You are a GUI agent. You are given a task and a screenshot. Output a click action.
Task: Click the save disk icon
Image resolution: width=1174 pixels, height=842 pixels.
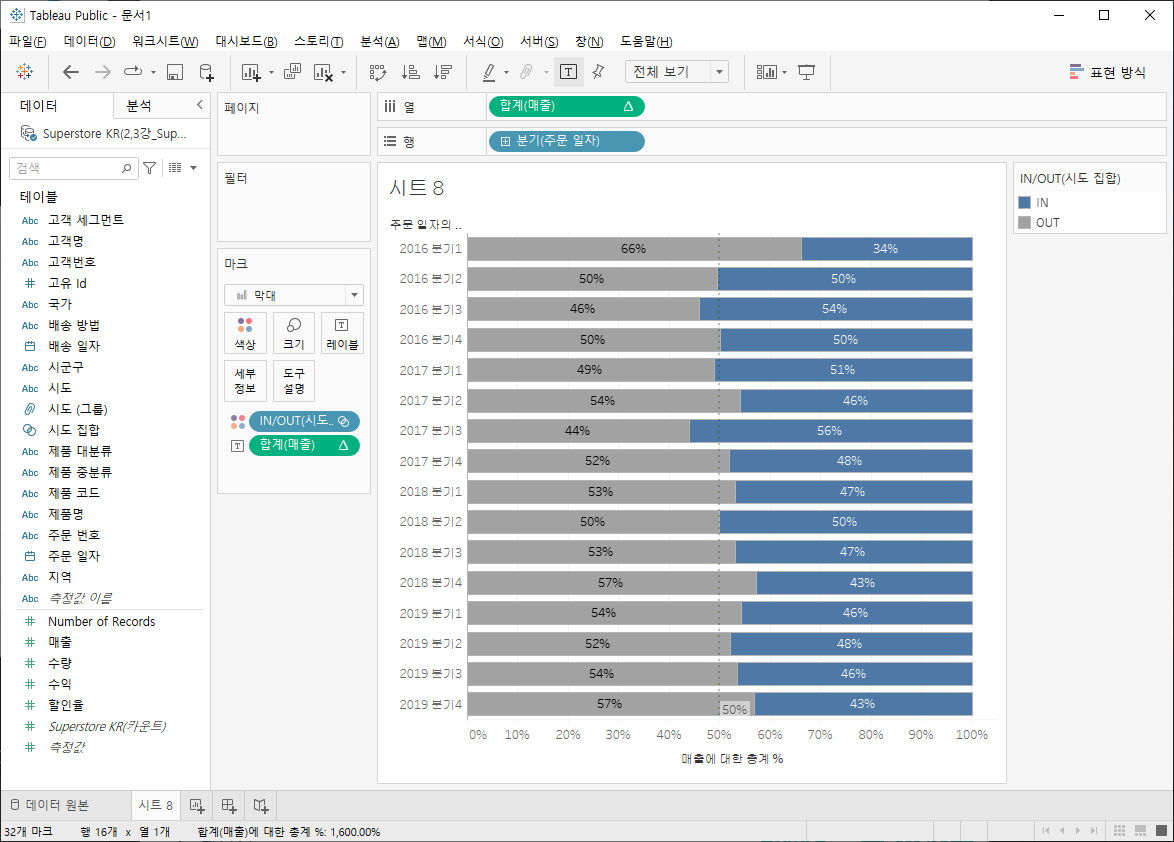click(x=174, y=72)
